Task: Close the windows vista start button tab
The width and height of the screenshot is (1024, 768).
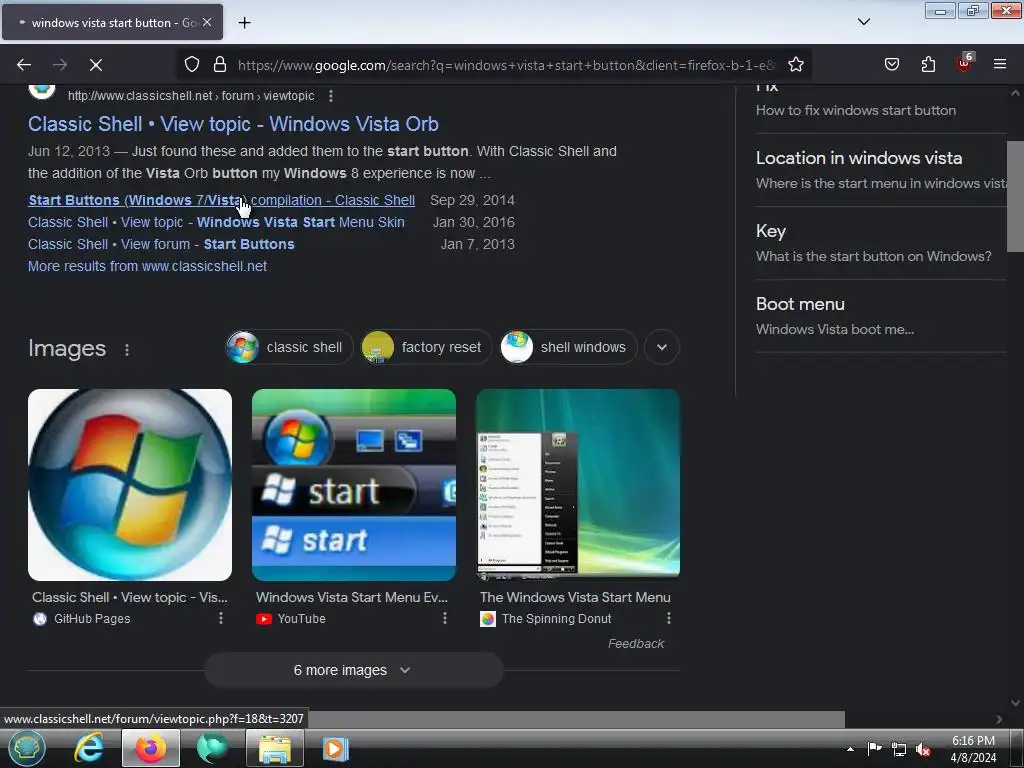Action: 207,22
